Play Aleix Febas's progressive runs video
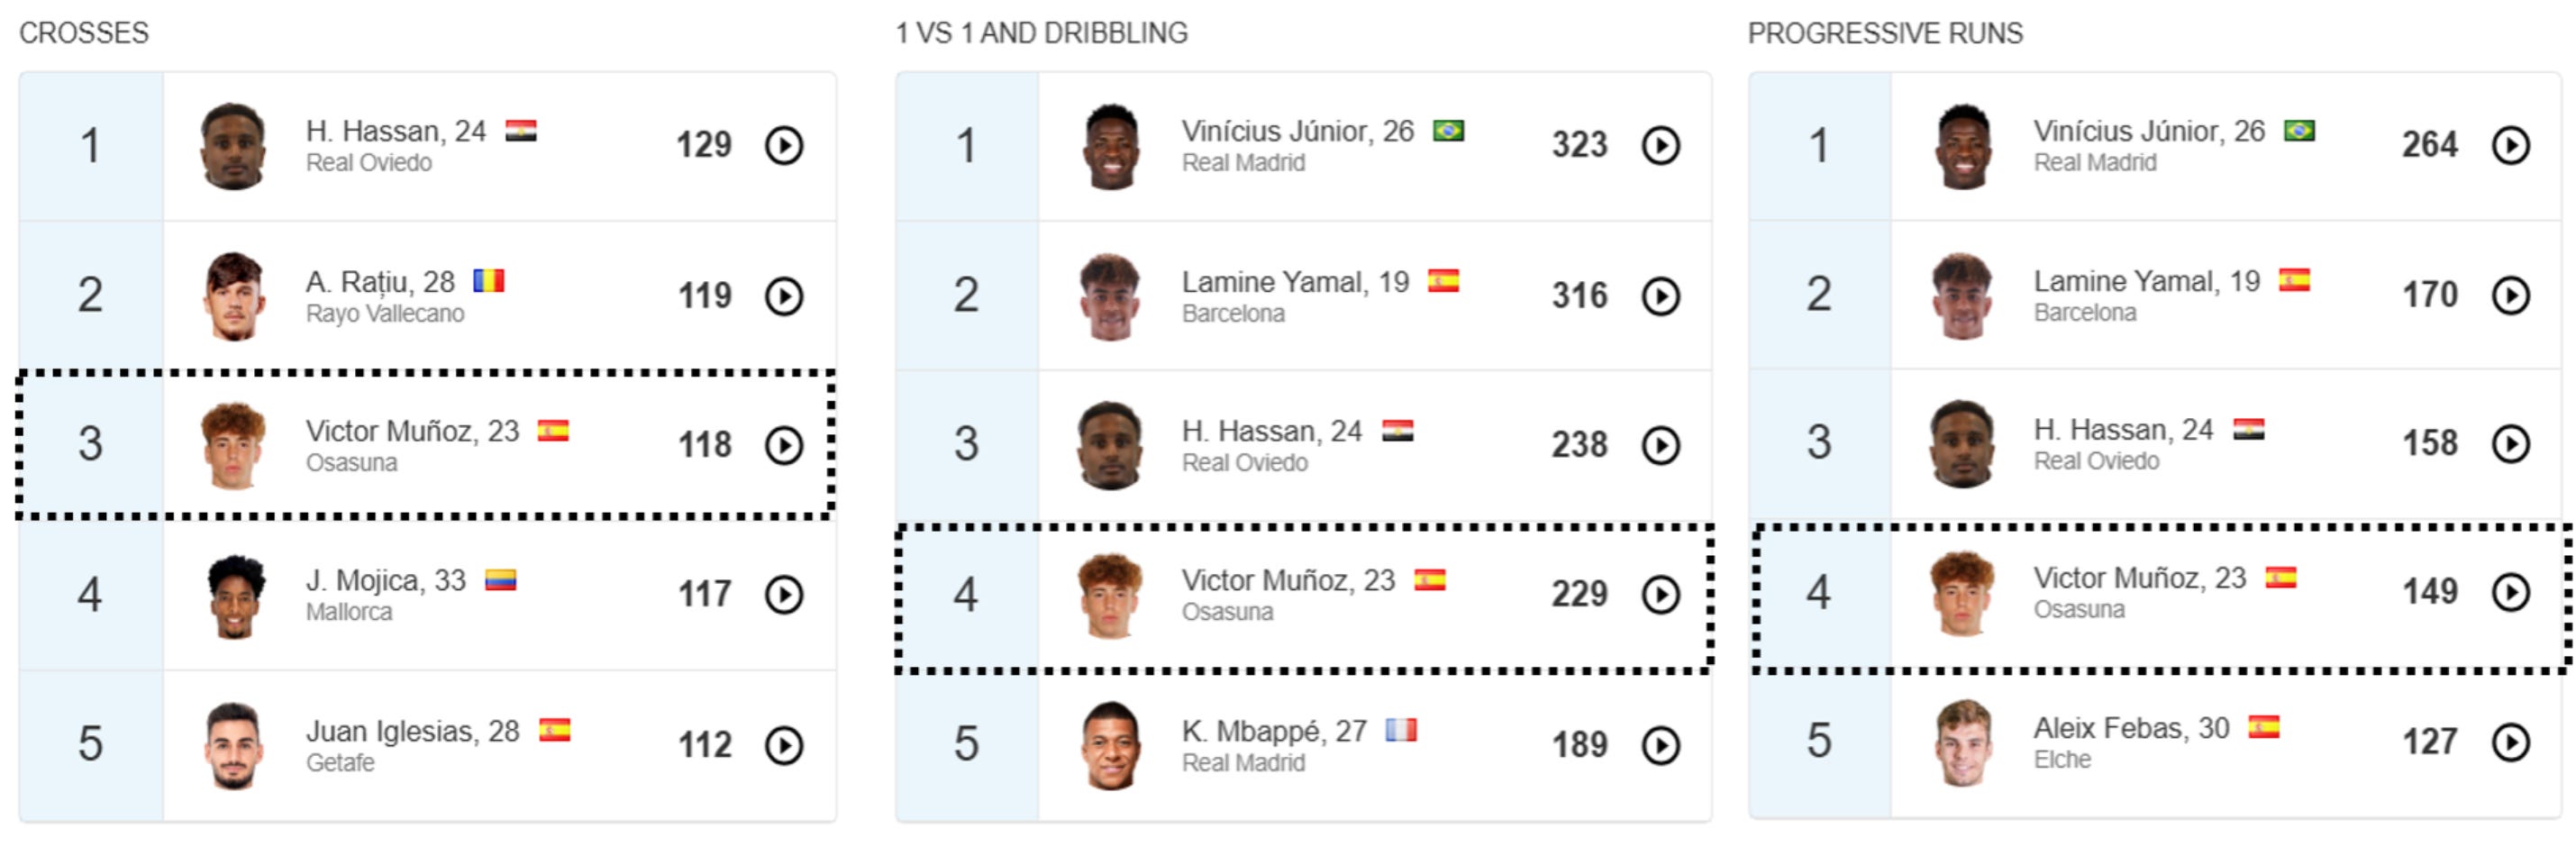The width and height of the screenshot is (2576, 856). 2510,742
